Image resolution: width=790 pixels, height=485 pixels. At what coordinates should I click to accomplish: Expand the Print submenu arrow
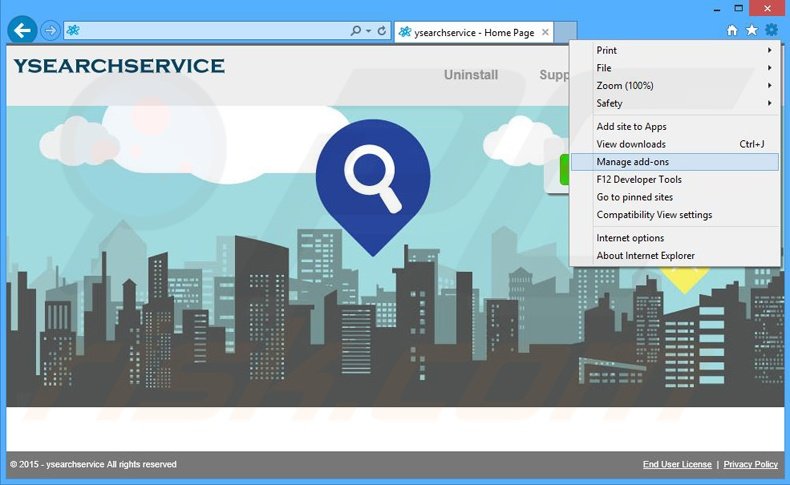(769, 50)
